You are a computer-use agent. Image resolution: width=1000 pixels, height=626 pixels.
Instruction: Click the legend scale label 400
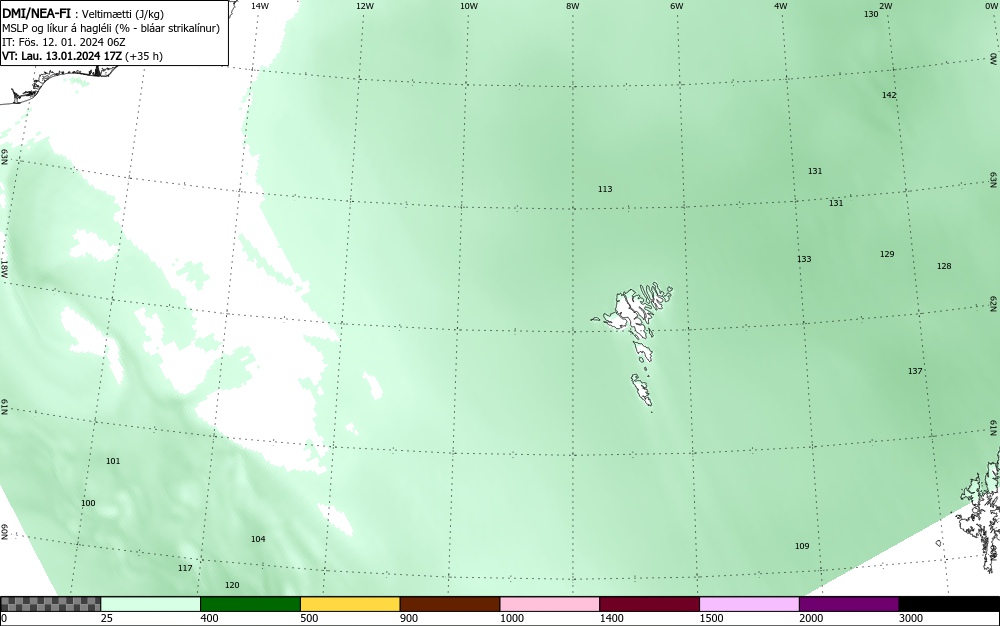209,618
